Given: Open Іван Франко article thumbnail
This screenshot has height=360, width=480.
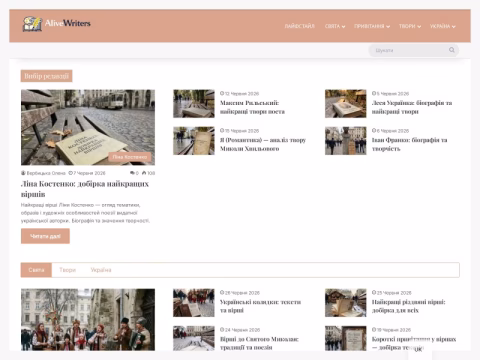Looking at the screenshot, I should tap(346, 141).
